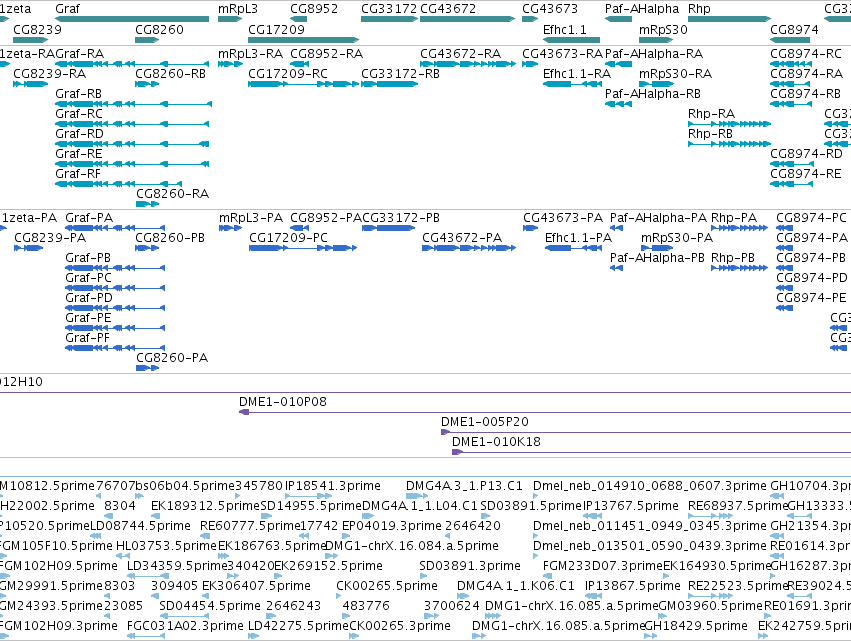Select the mRpL3-PA protein label
Viewport: 851px width, 641px height.
251,218
